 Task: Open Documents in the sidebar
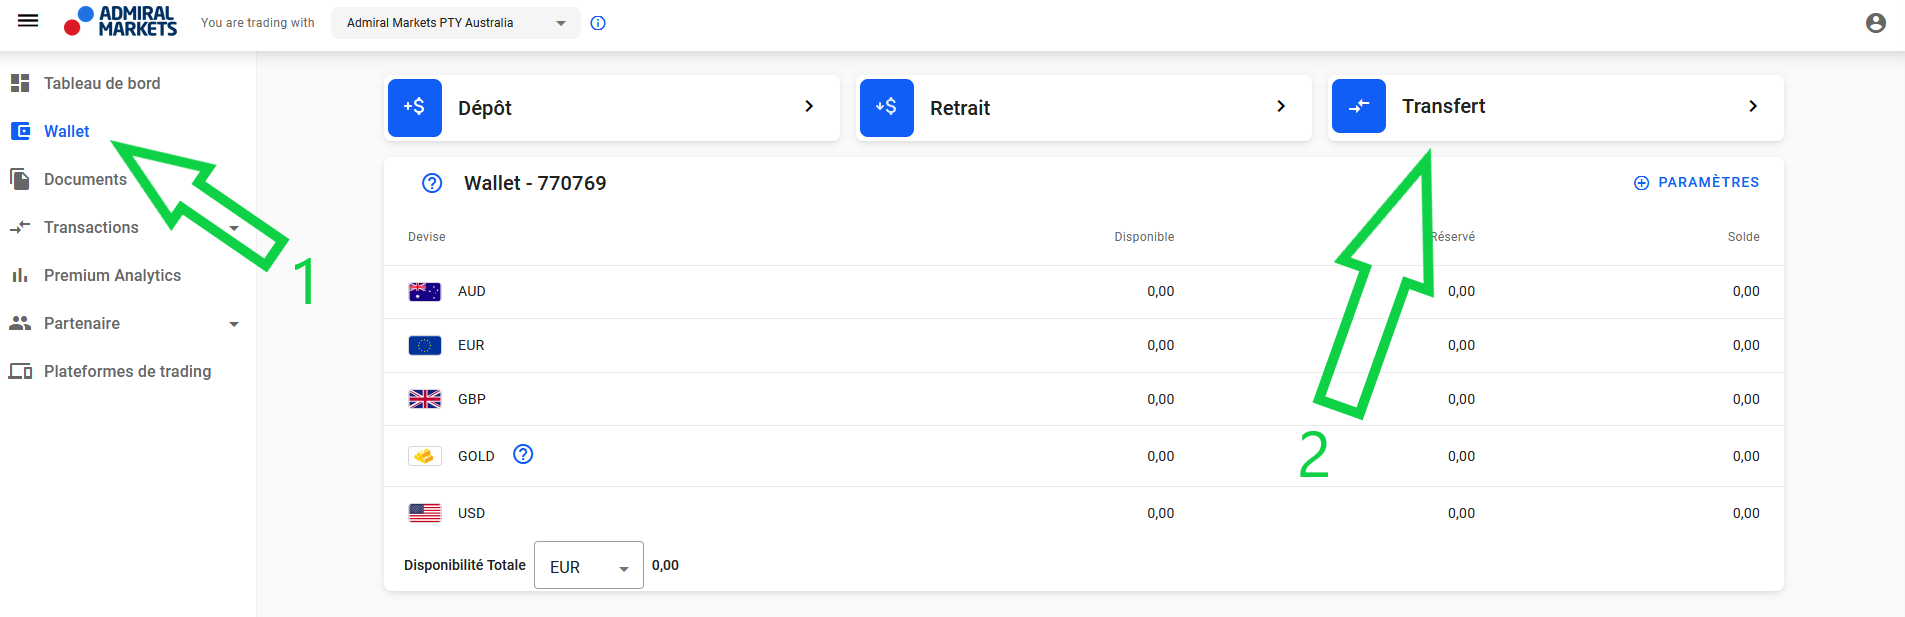click(x=85, y=179)
